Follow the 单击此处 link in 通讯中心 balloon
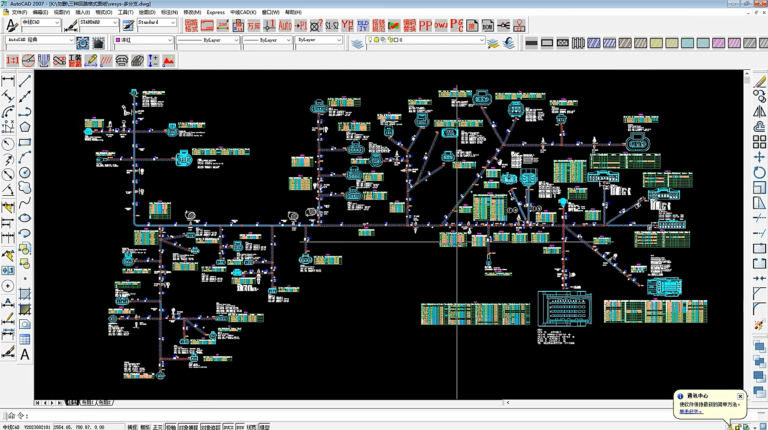 [x=690, y=411]
